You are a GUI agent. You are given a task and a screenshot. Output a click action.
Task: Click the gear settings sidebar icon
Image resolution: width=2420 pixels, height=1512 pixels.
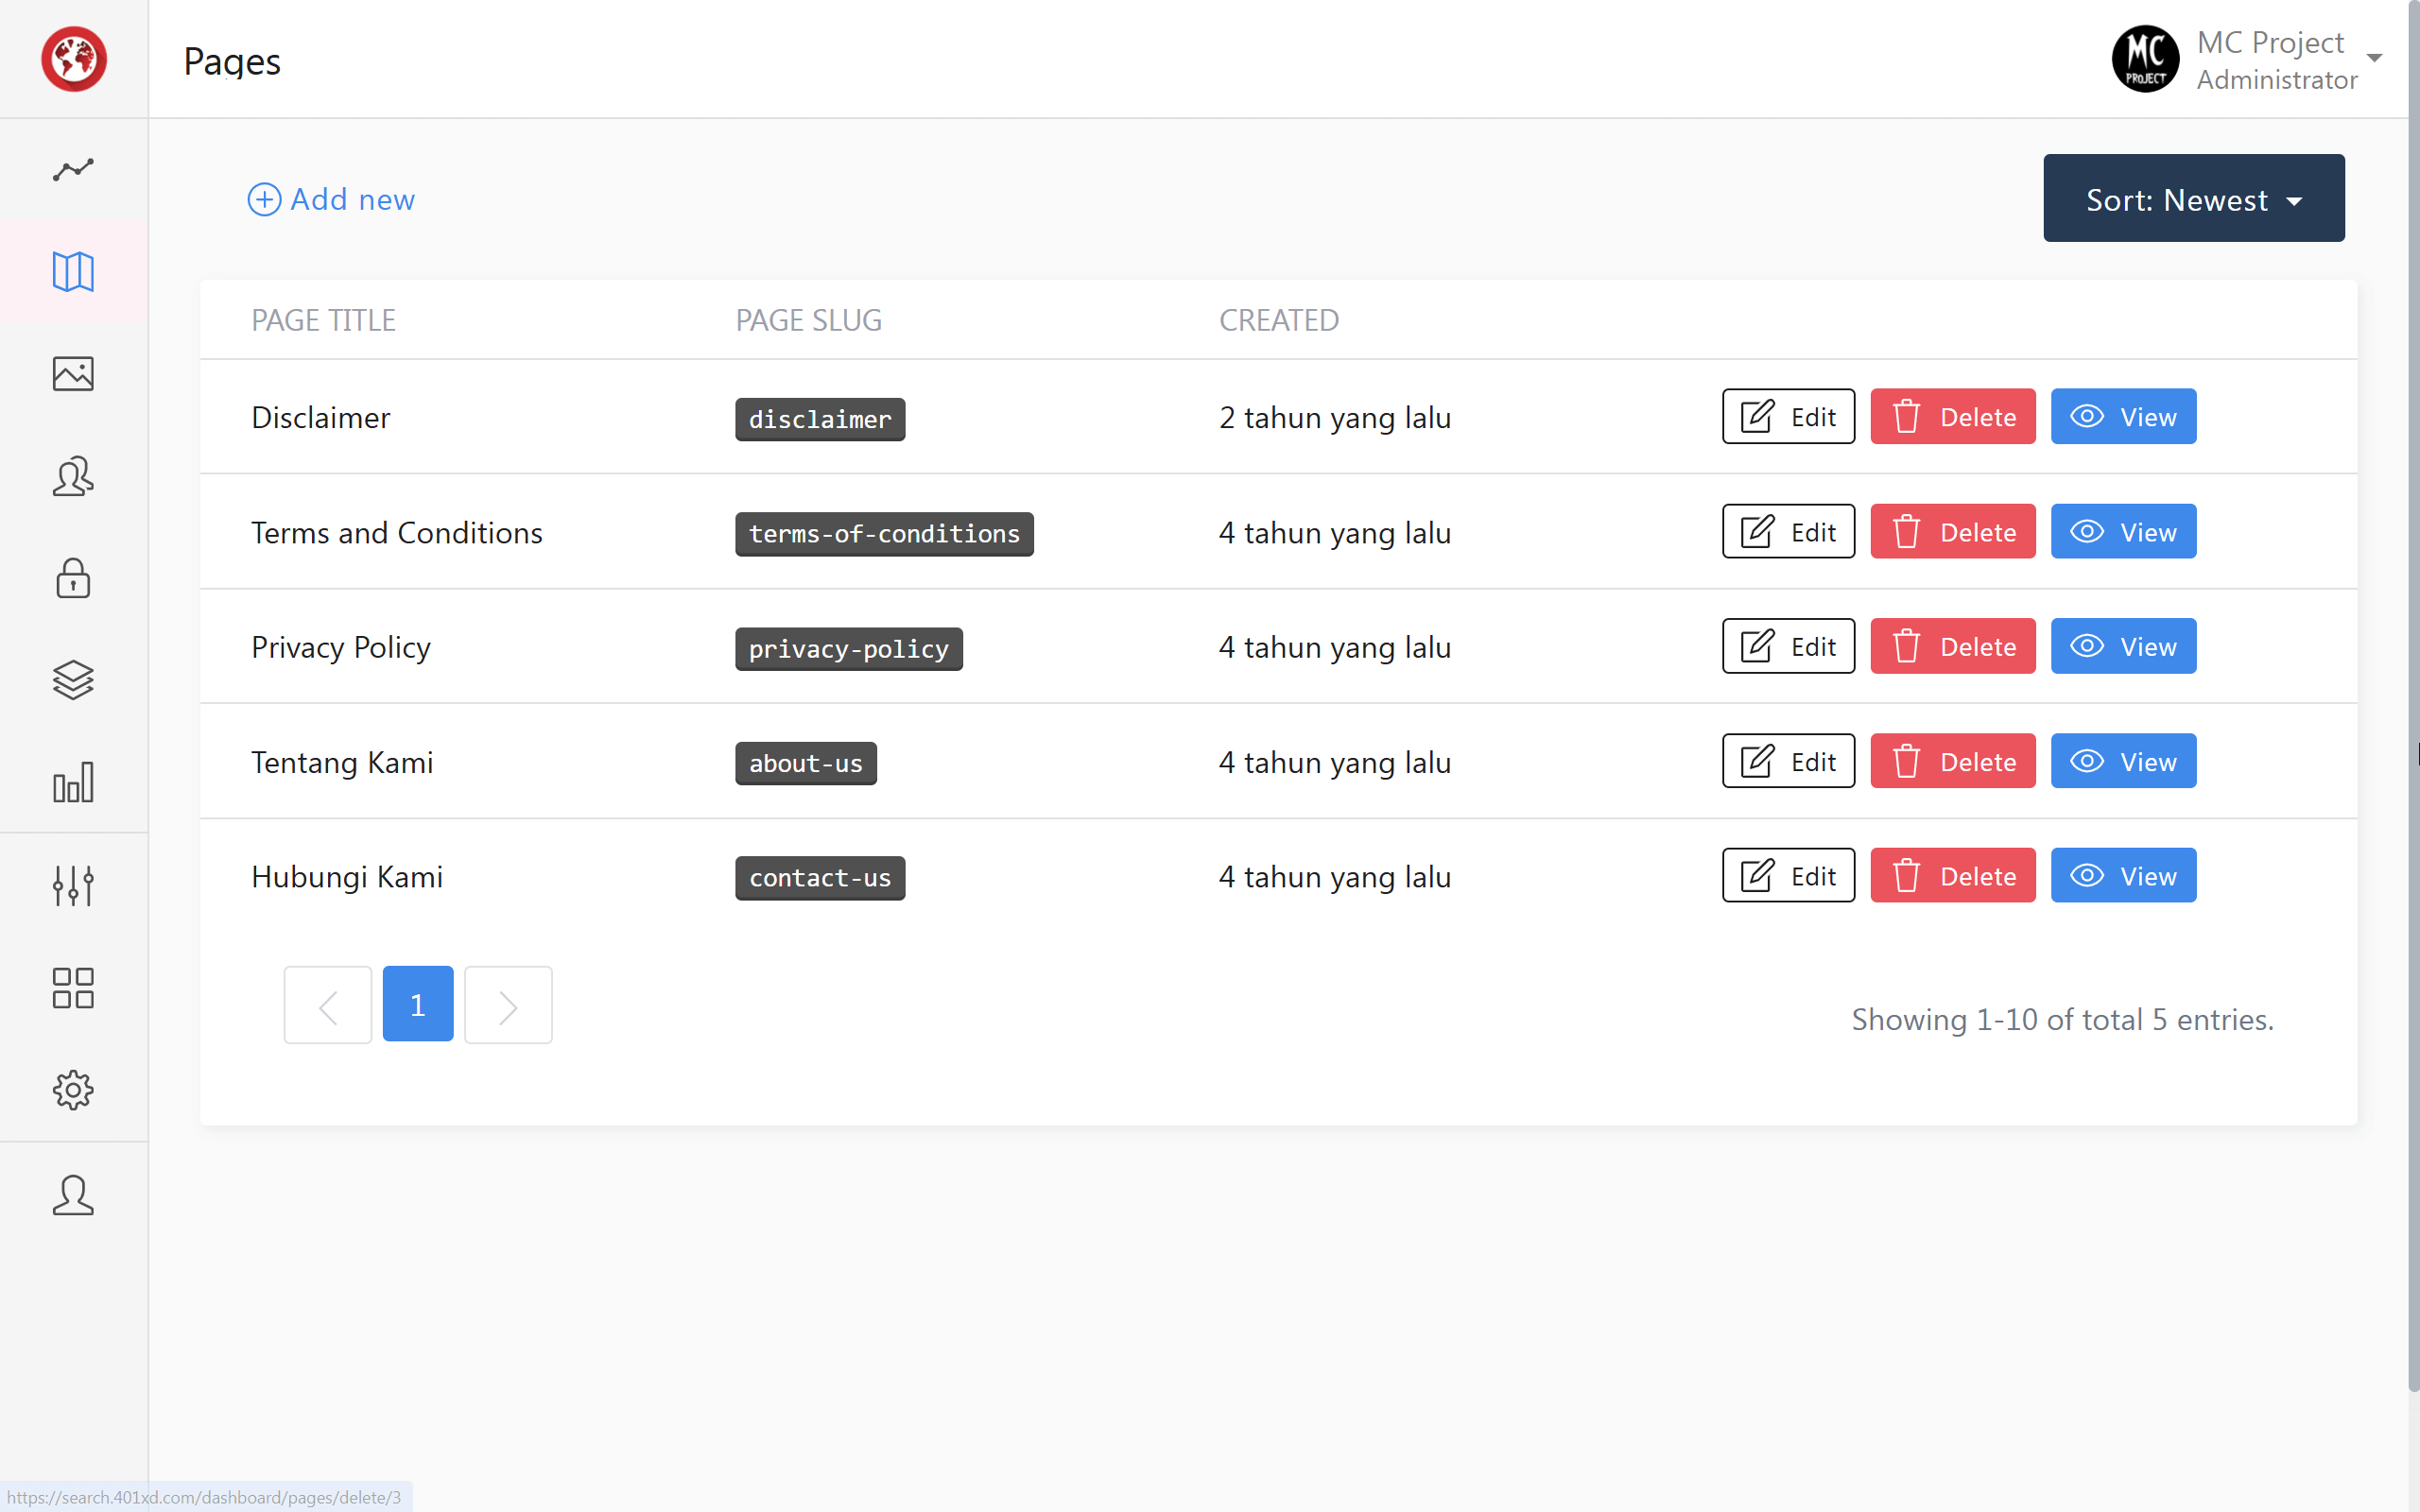pyautogui.click(x=73, y=1090)
